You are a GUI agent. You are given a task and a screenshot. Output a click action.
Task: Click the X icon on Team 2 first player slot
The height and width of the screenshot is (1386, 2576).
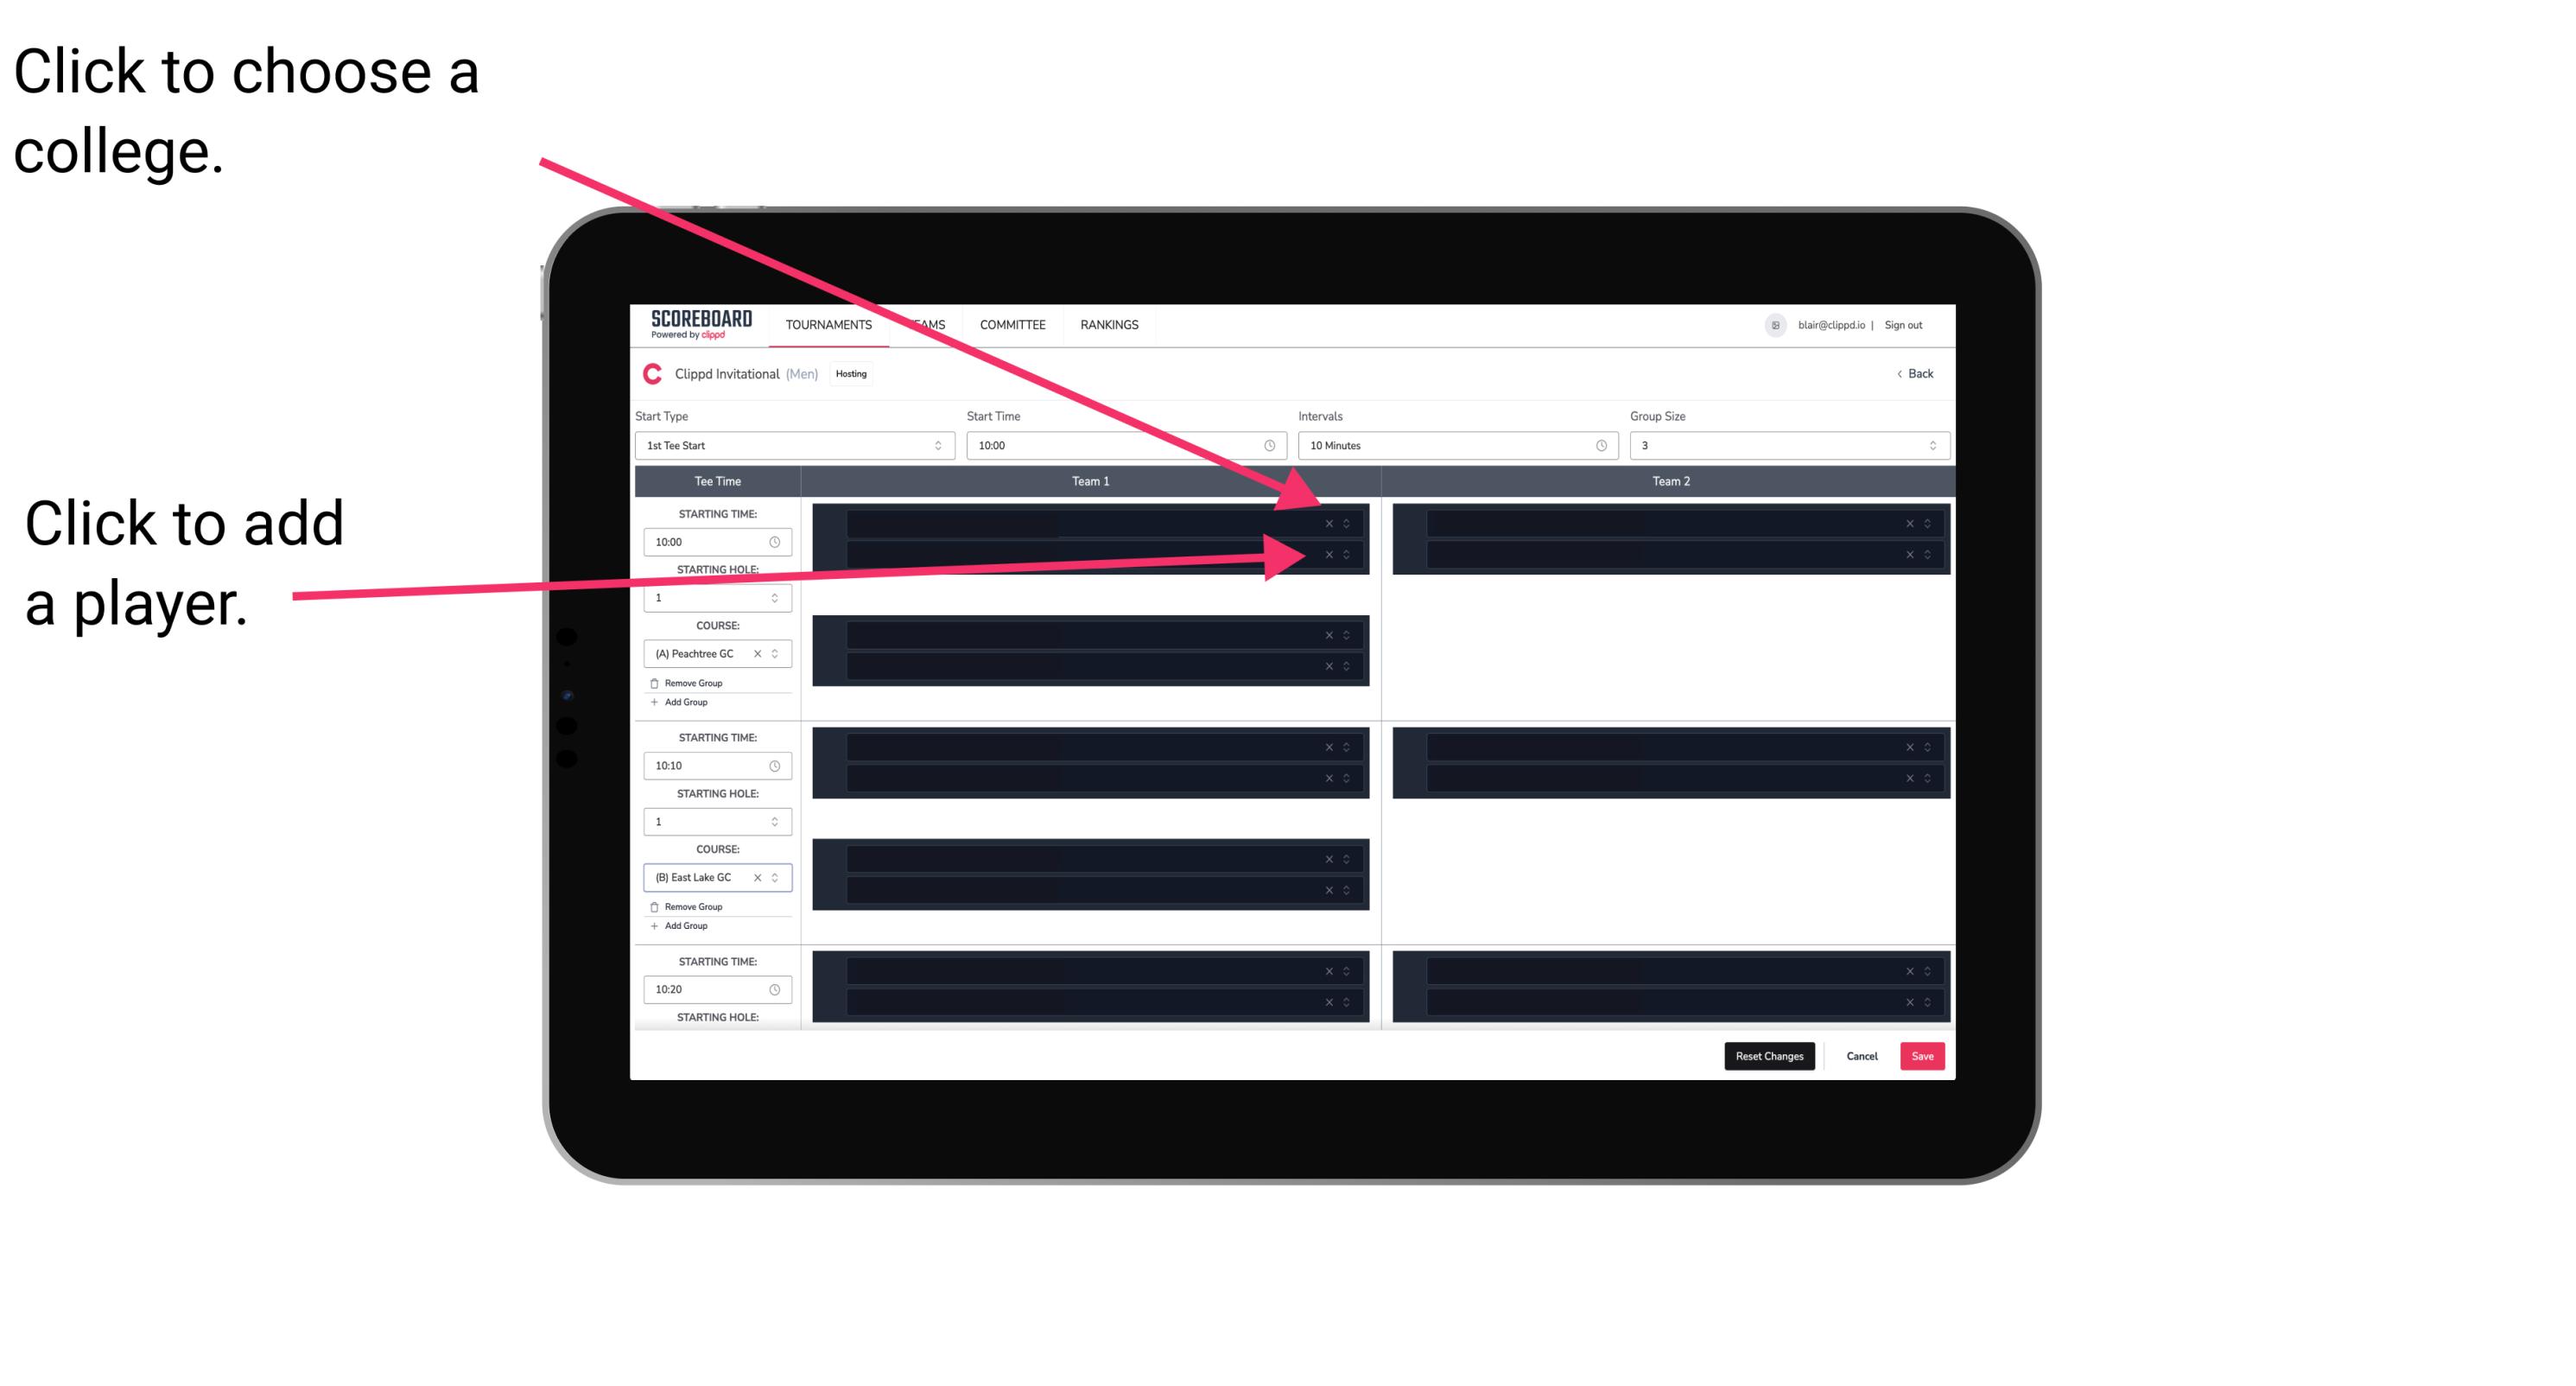(1906, 524)
